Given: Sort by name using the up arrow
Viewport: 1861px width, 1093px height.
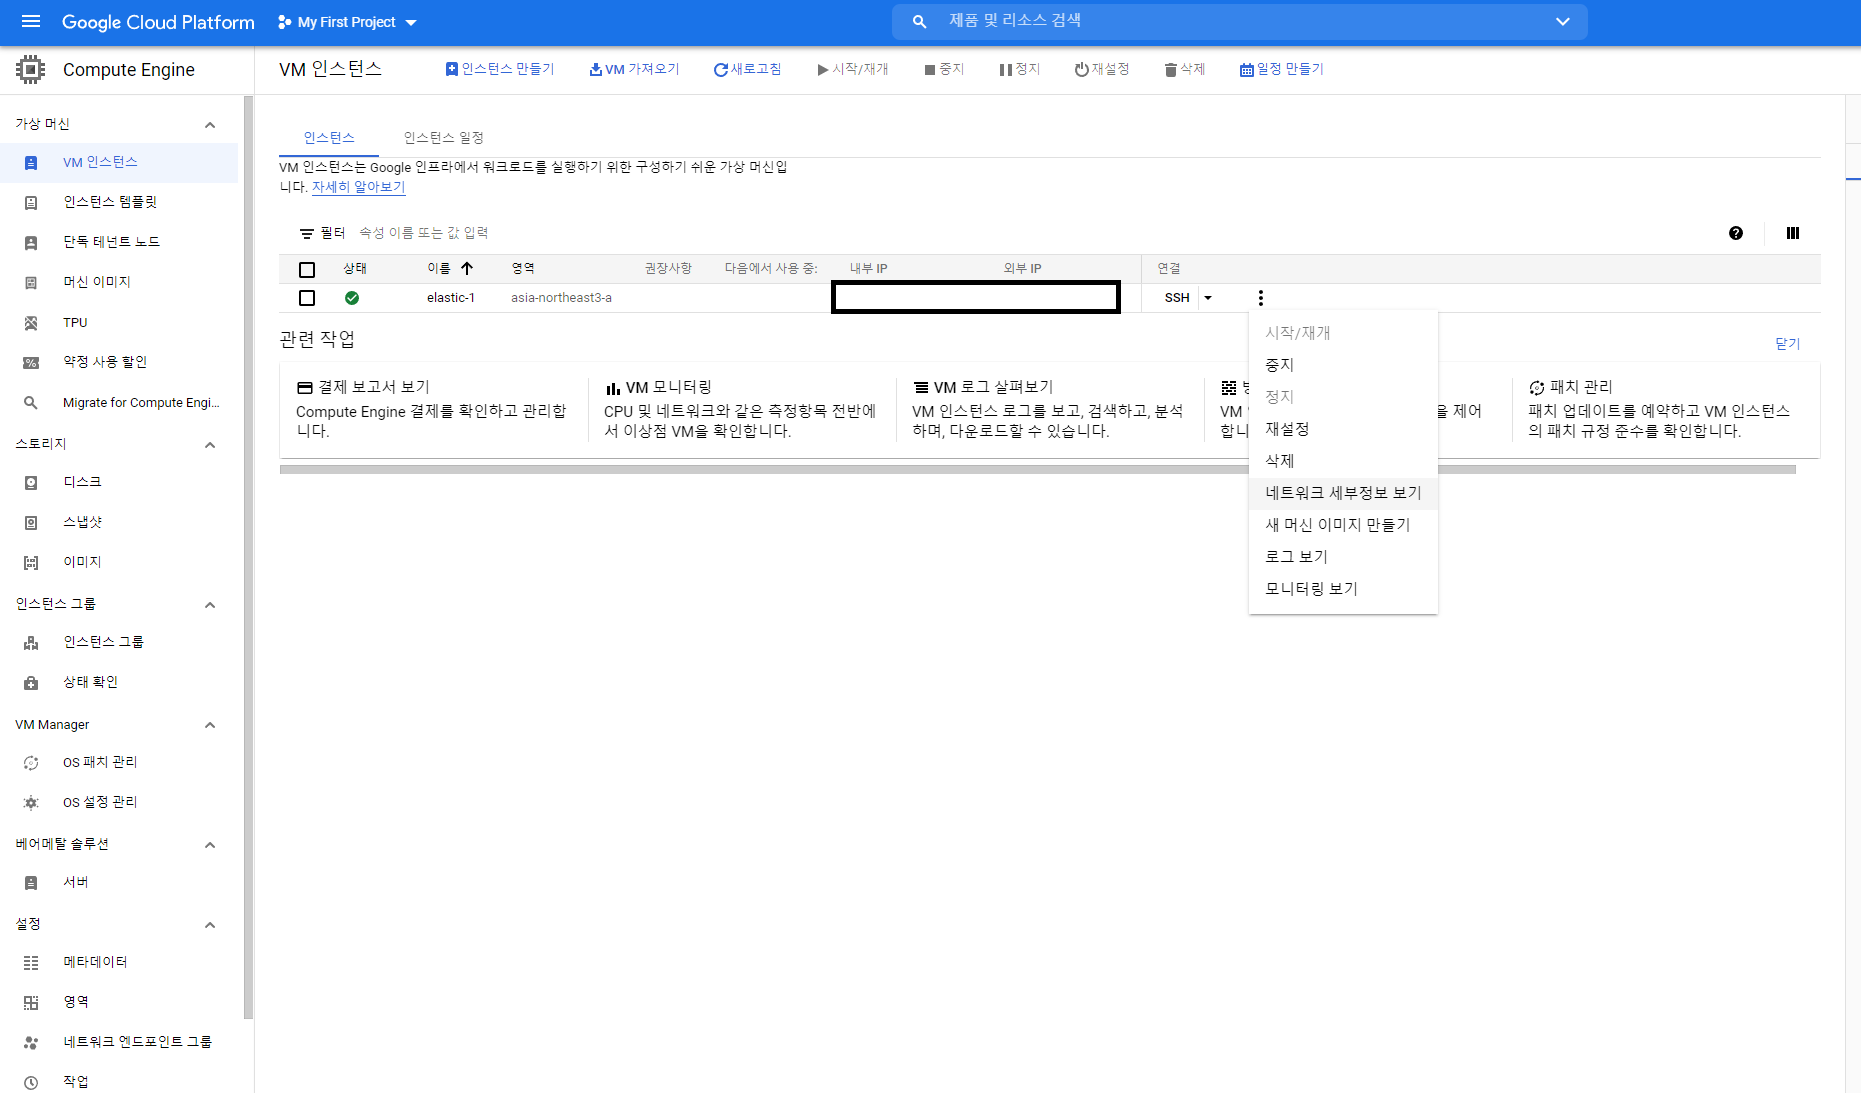Looking at the screenshot, I should coord(467,268).
